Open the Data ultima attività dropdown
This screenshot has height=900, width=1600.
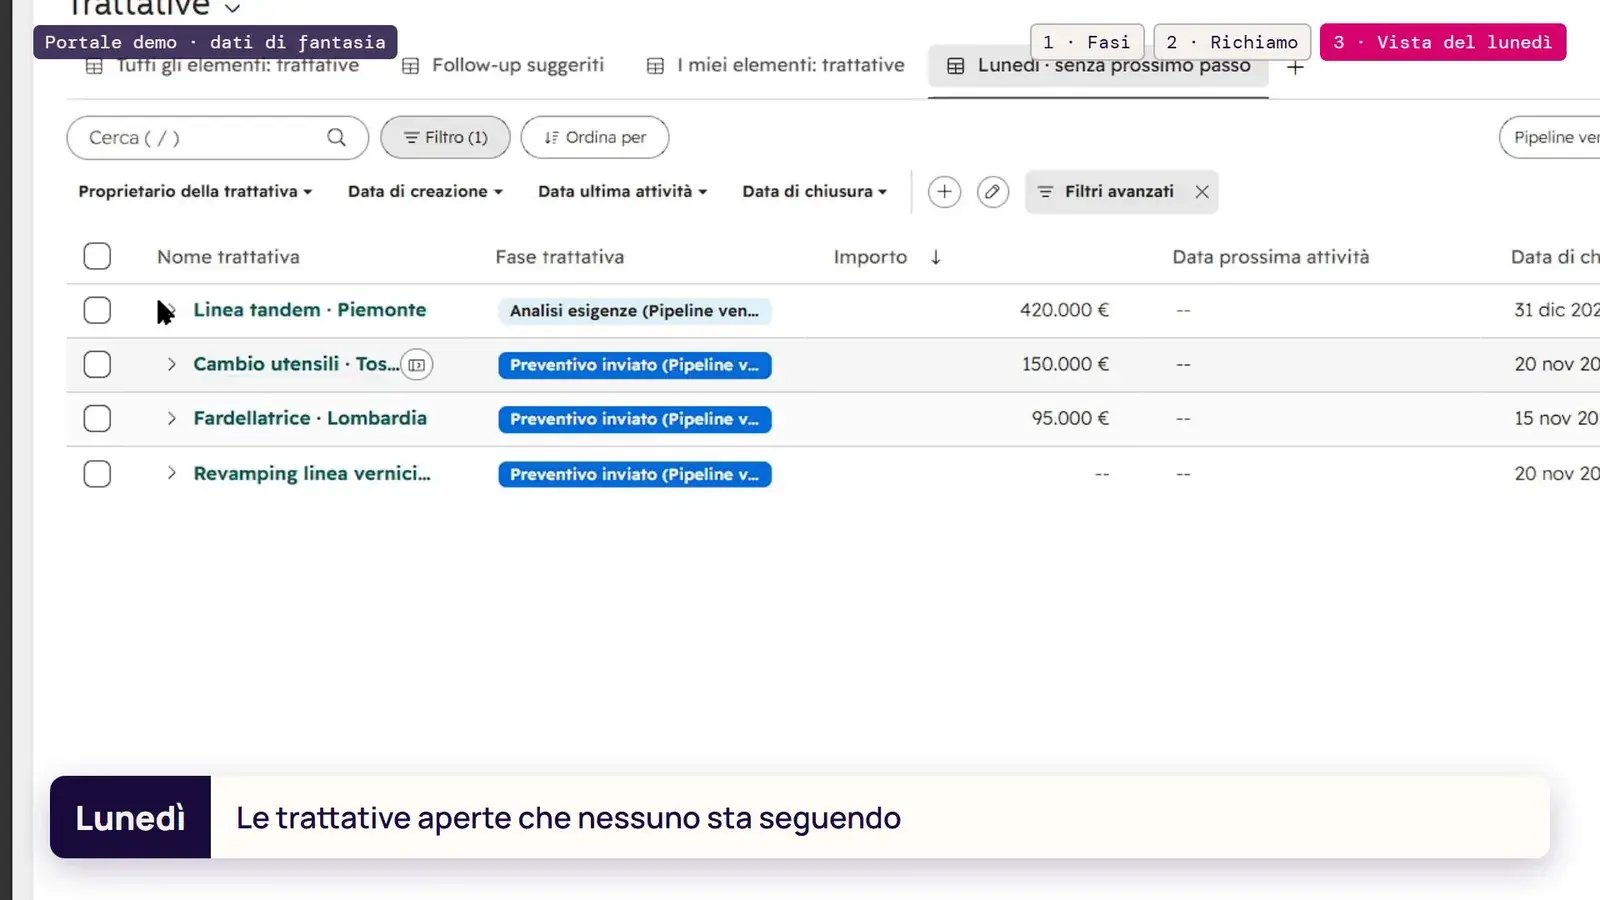tap(622, 191)
